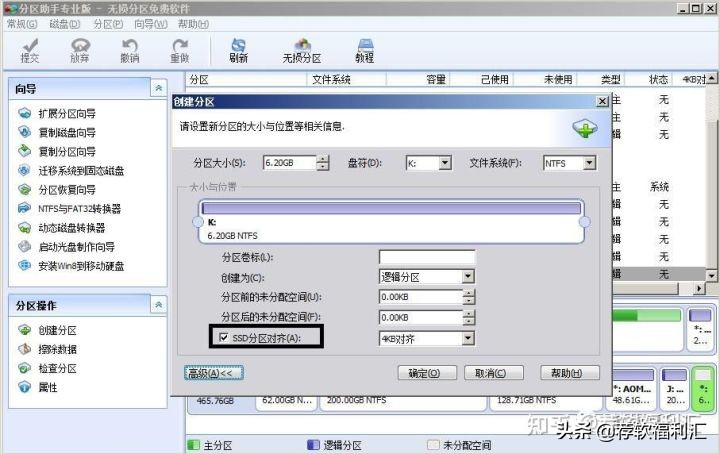
Task: Open the 启动光盘制作向导 wizard
Action: [67, 247]
